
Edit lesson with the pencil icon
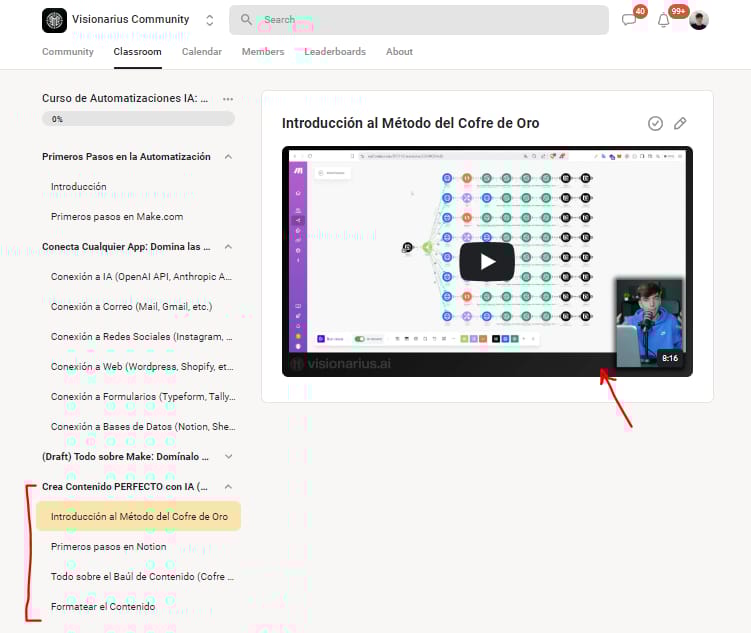(x=680, y=124)
